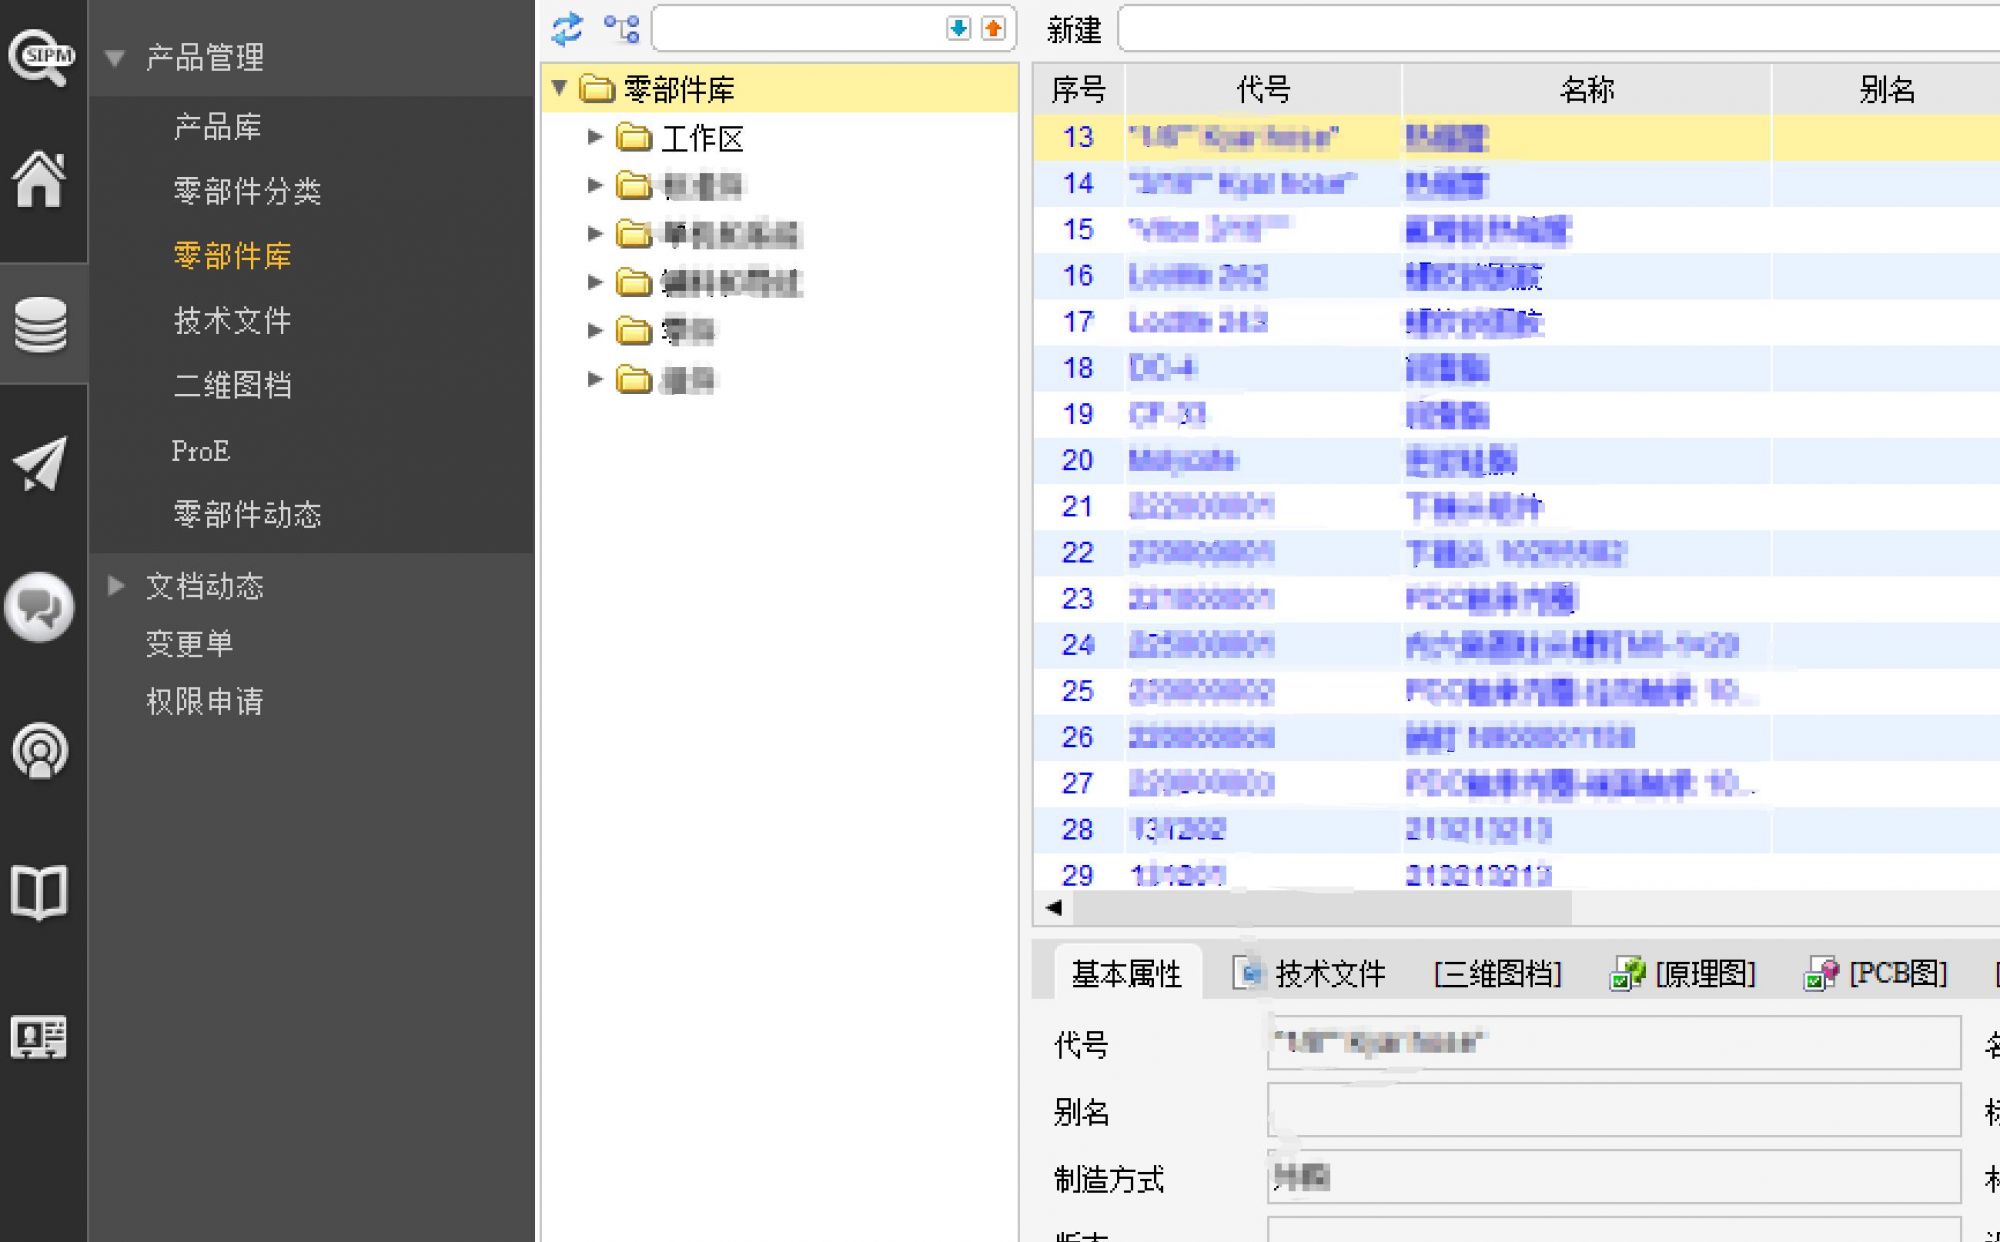Select the database stack sidebar icon
Image resolution: width=2000 pixels, height=1242 pixels.
41,325
